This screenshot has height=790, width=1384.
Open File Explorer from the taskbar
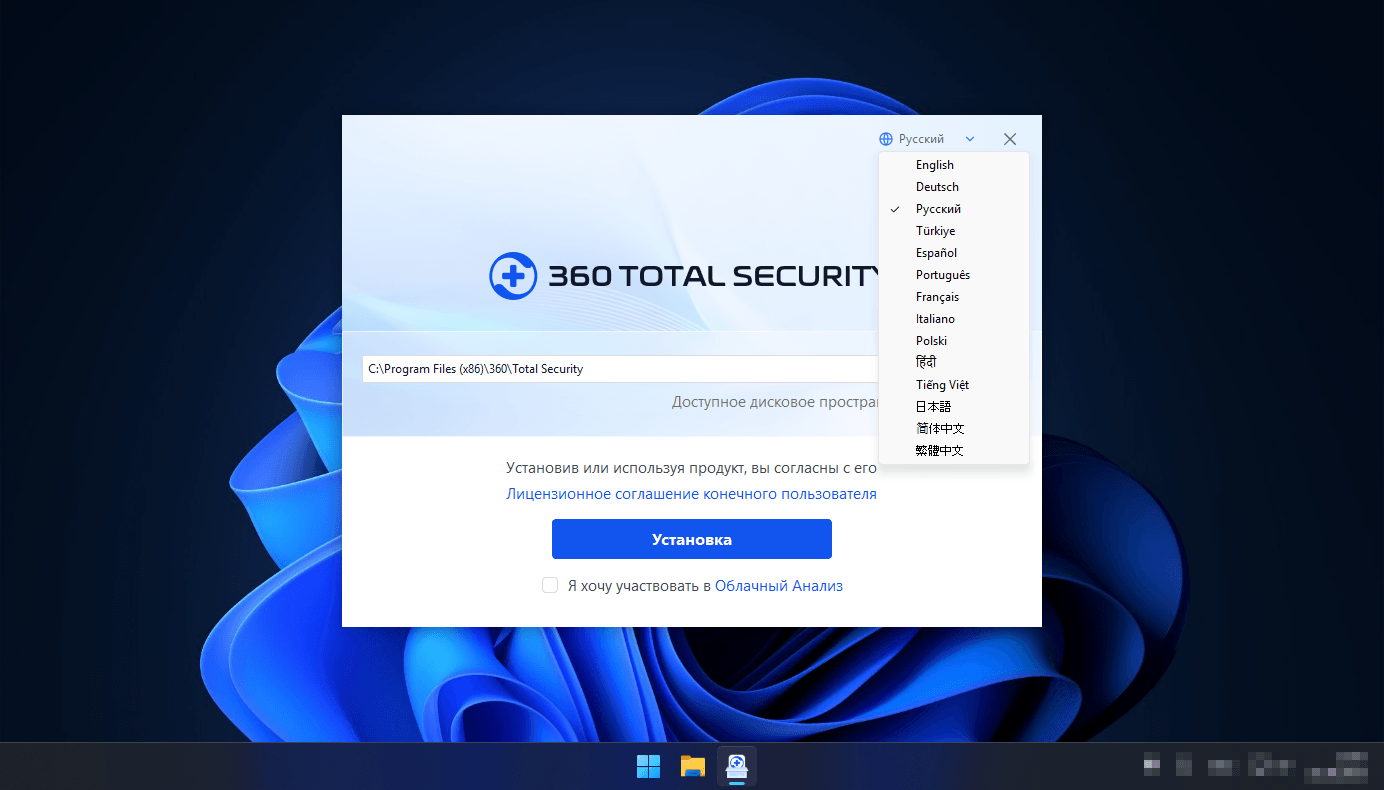click(x=693, y=767)
